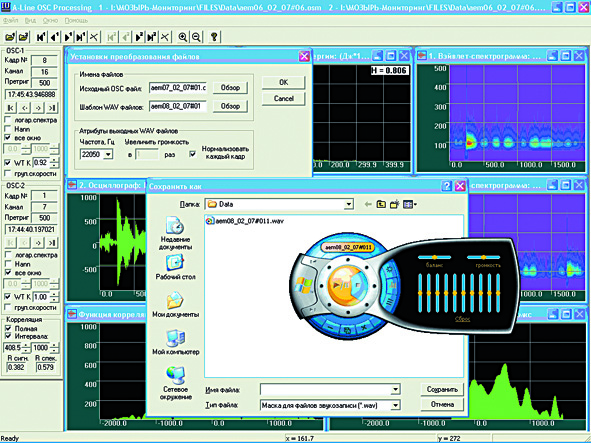Open Мой компьютер in save dialog
This screenshot has height=443, width=591.
[x=175, y=342]
